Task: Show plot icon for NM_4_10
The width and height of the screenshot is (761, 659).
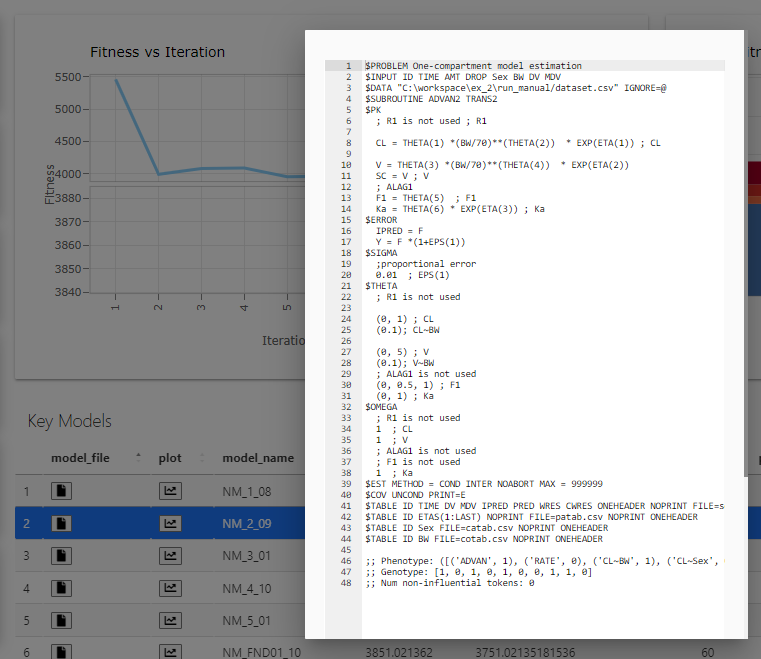Action: point(170,588)
